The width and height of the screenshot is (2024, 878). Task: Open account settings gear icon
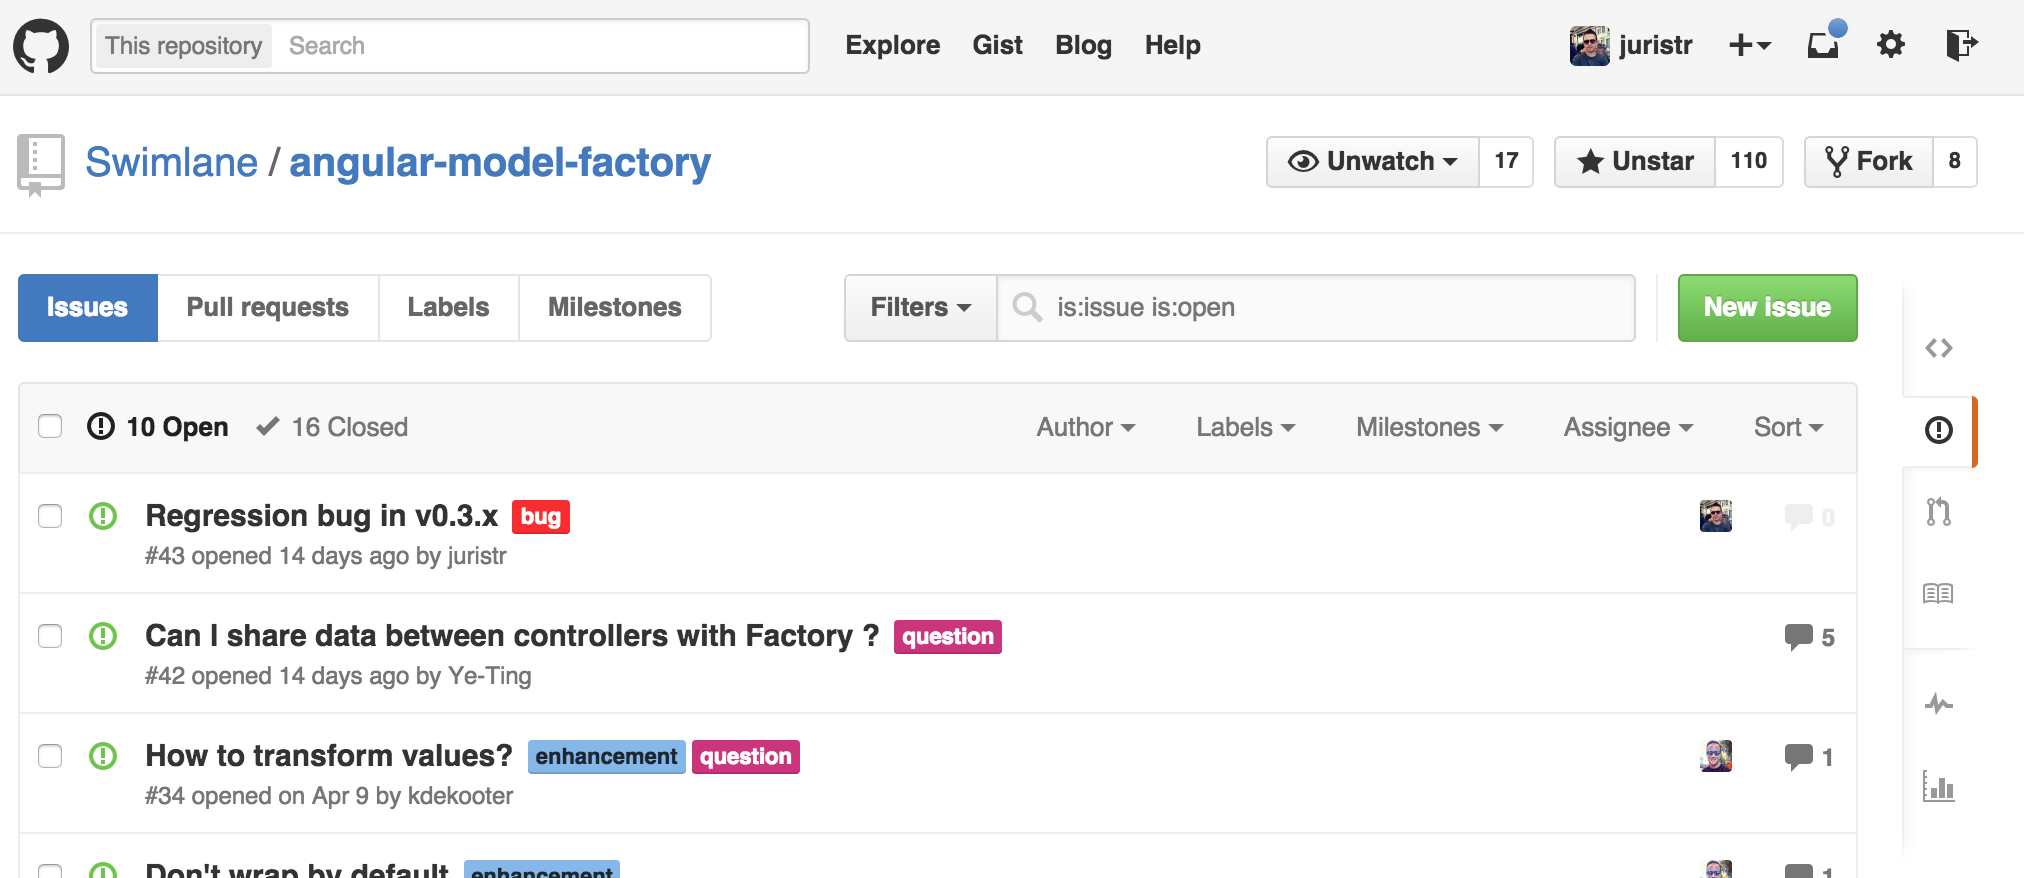pyautogui.click(x=1890, y=45)
